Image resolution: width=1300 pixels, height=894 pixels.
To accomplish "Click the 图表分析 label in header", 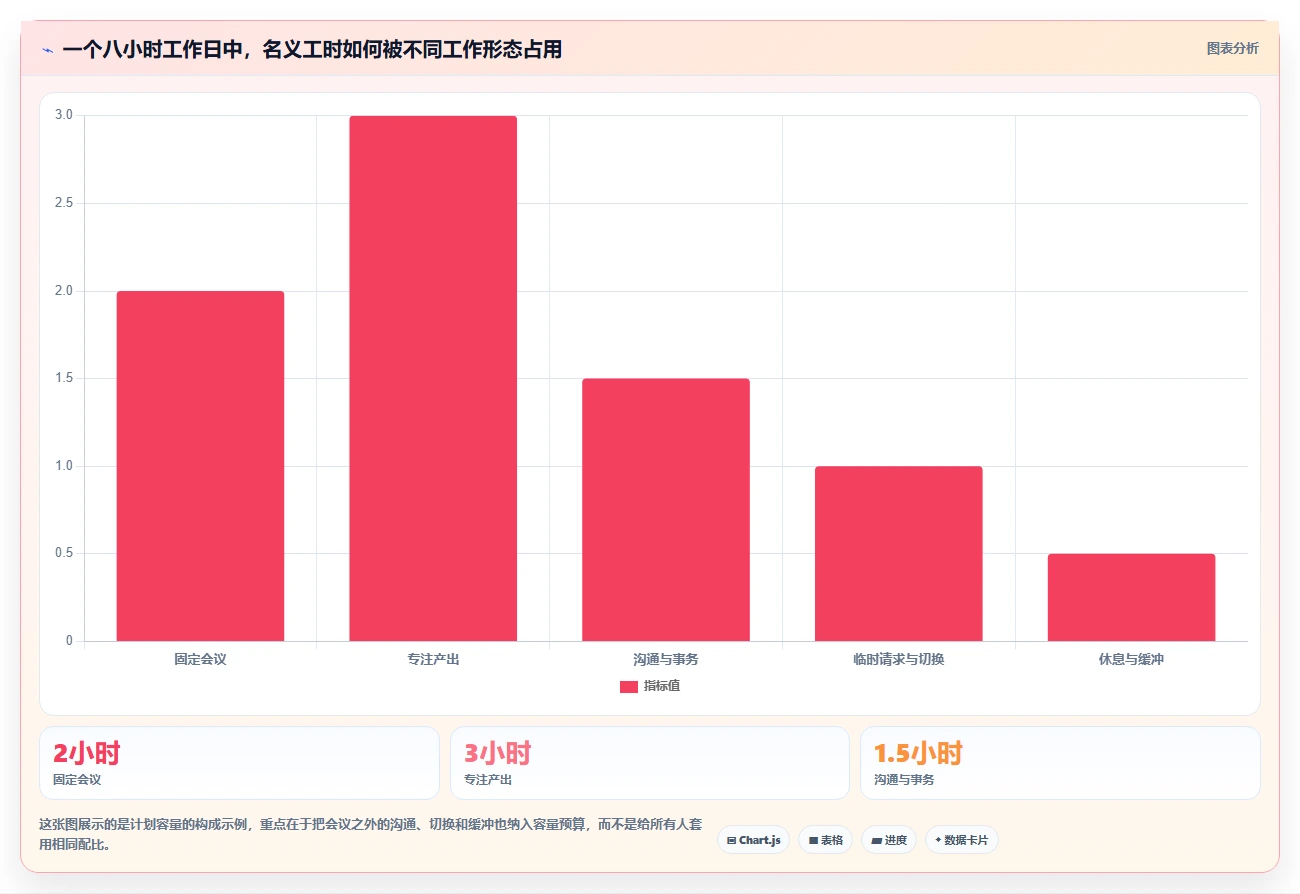I will [x=1232, y=48].
